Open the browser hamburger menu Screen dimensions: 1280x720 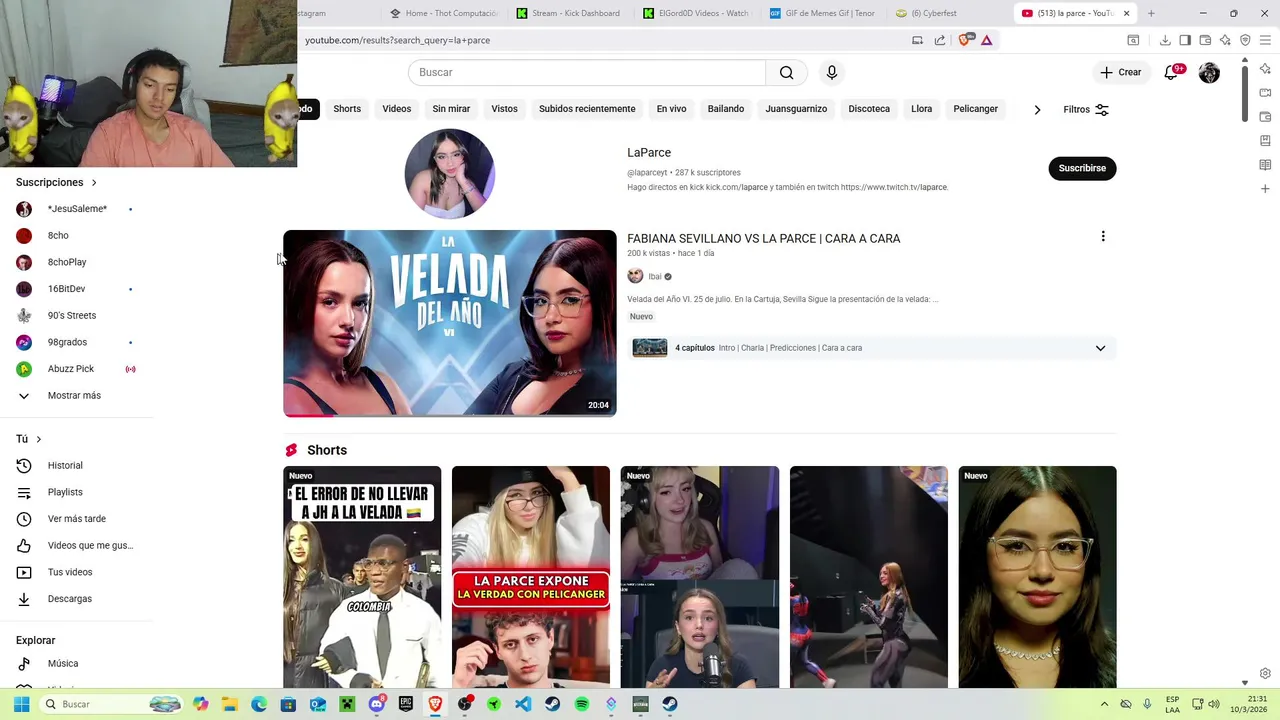[1265, 40]
